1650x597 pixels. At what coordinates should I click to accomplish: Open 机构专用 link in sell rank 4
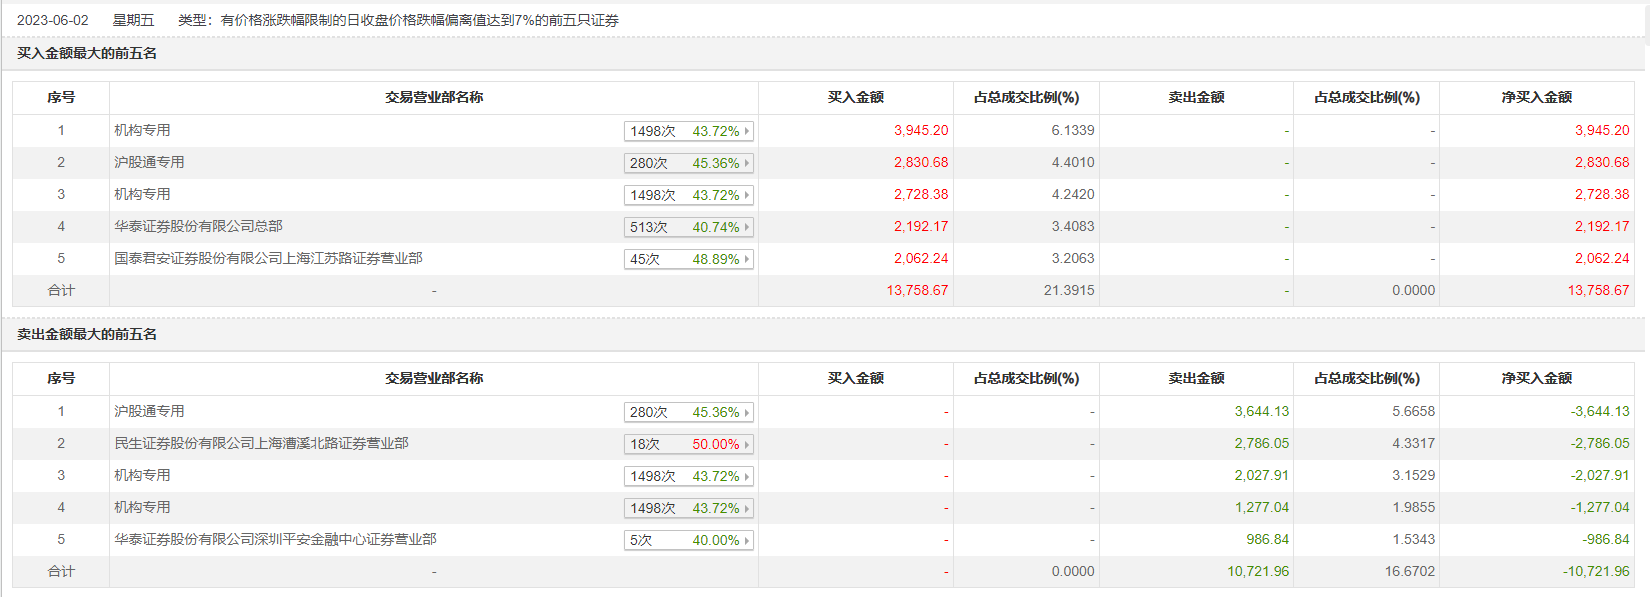[142, 507]
